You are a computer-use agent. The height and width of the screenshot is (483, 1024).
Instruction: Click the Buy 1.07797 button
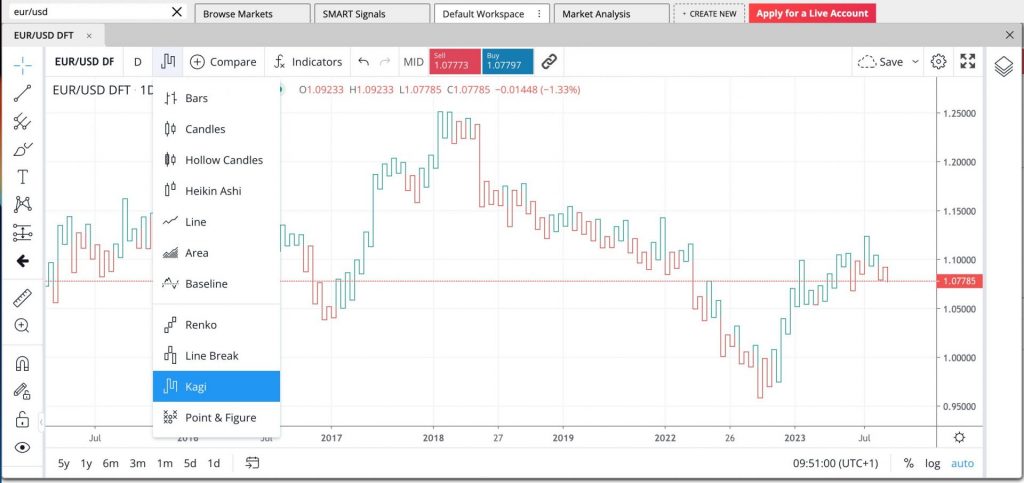(507, 62)
